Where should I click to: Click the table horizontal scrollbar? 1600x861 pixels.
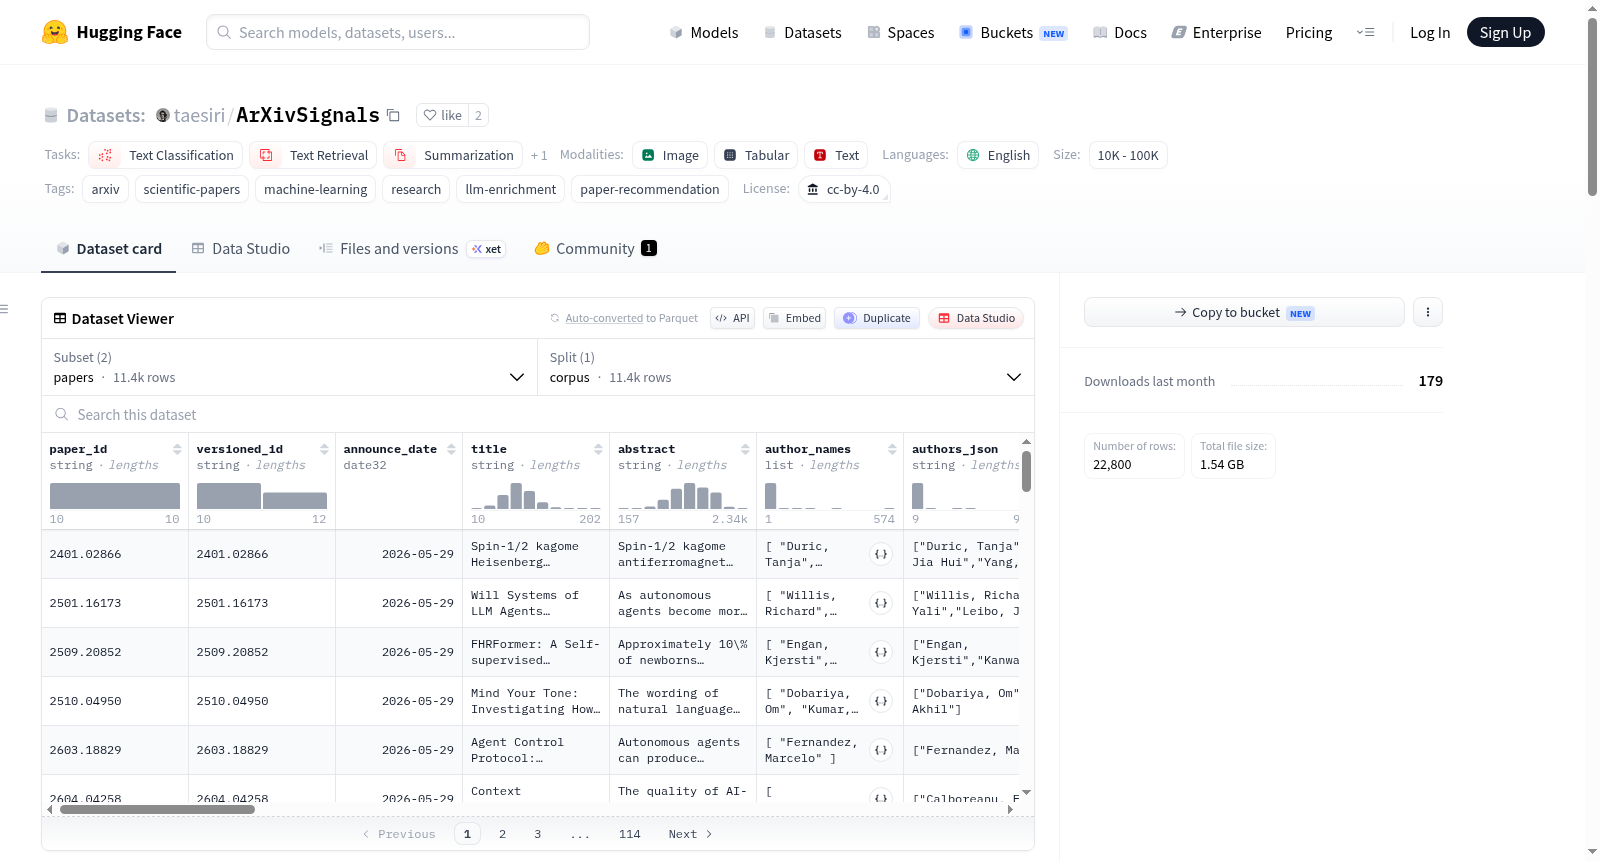point(157,810)
